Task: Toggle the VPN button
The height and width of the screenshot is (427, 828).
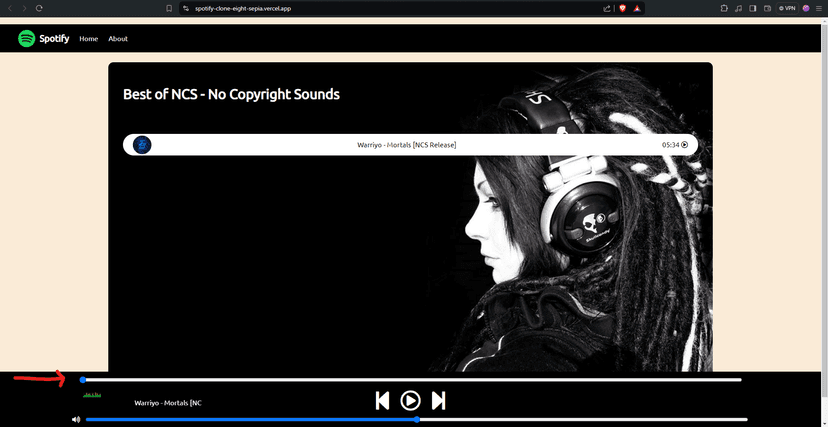Action: click(787, 8)
